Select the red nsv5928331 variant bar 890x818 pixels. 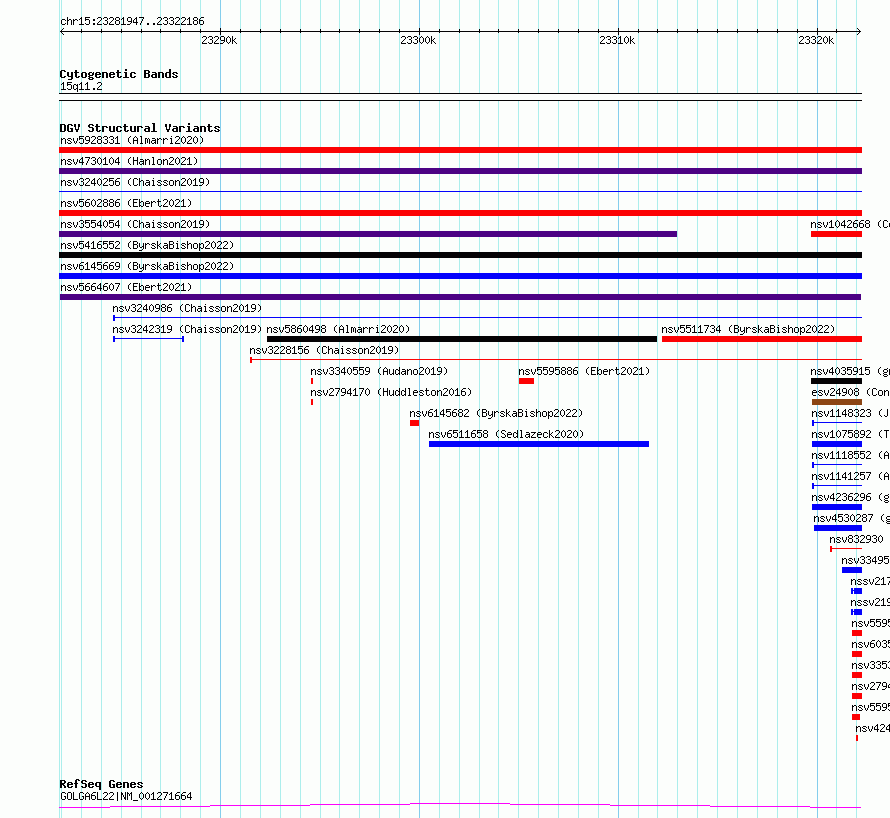pos(460,150)
